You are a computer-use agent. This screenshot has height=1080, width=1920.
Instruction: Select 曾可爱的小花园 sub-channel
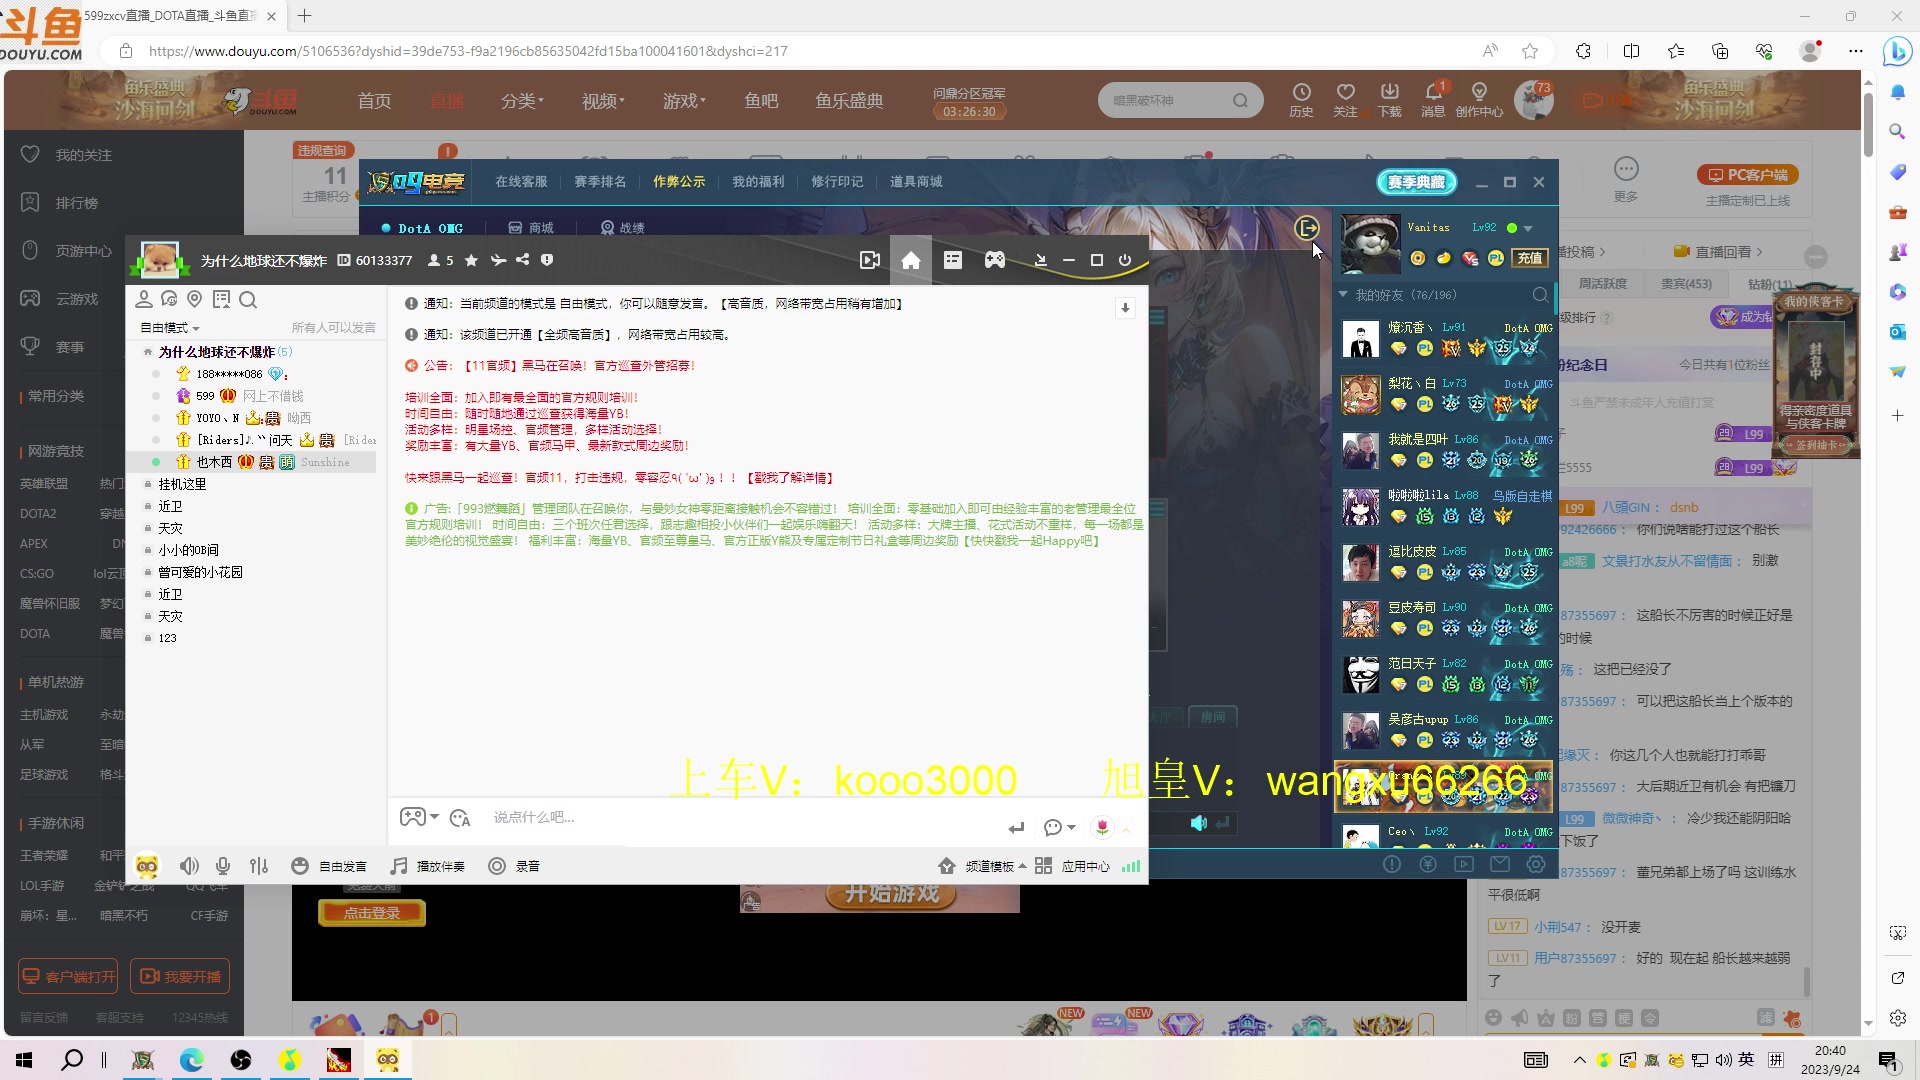point(200,572)
